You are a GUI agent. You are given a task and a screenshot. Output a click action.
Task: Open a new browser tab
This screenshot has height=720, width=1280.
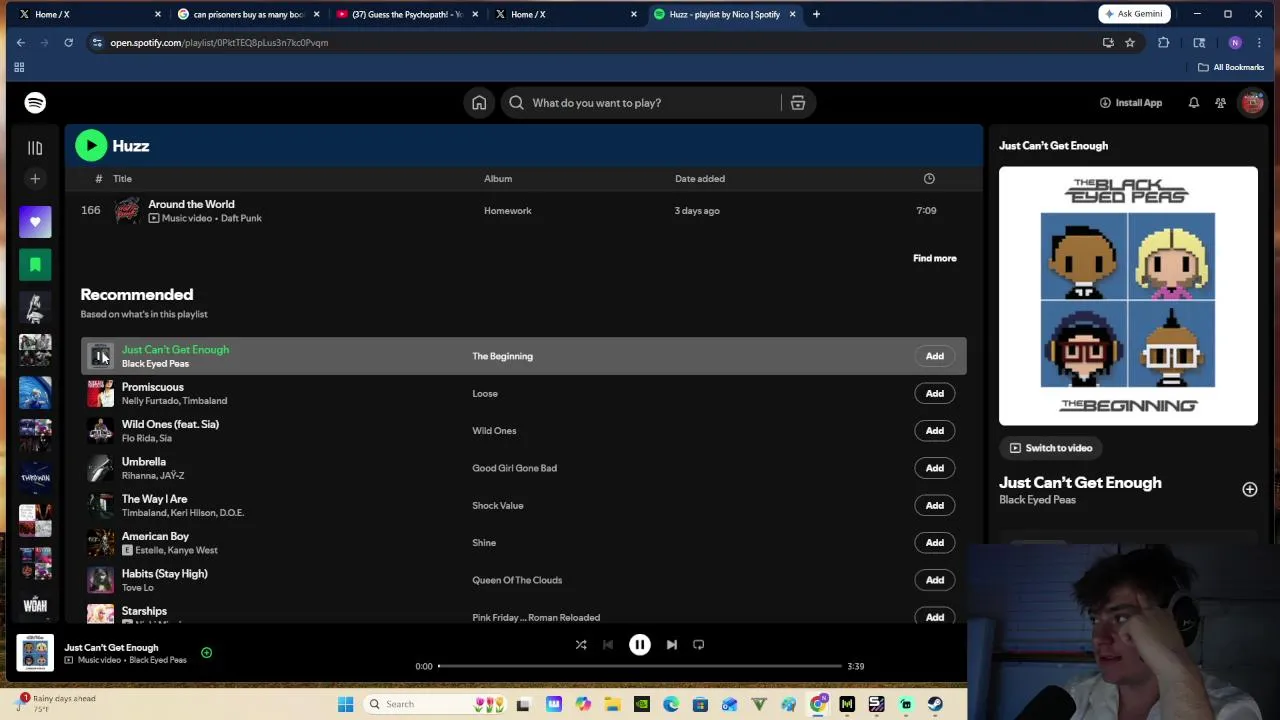816,14
